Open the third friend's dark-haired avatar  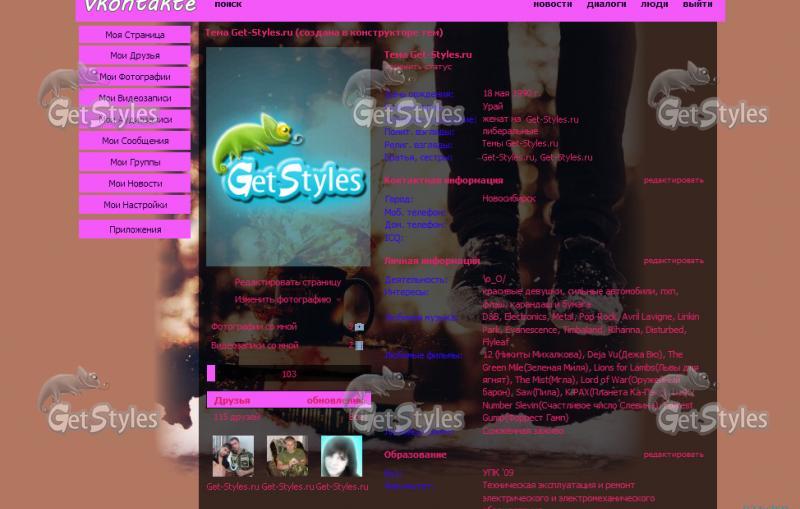341,456
